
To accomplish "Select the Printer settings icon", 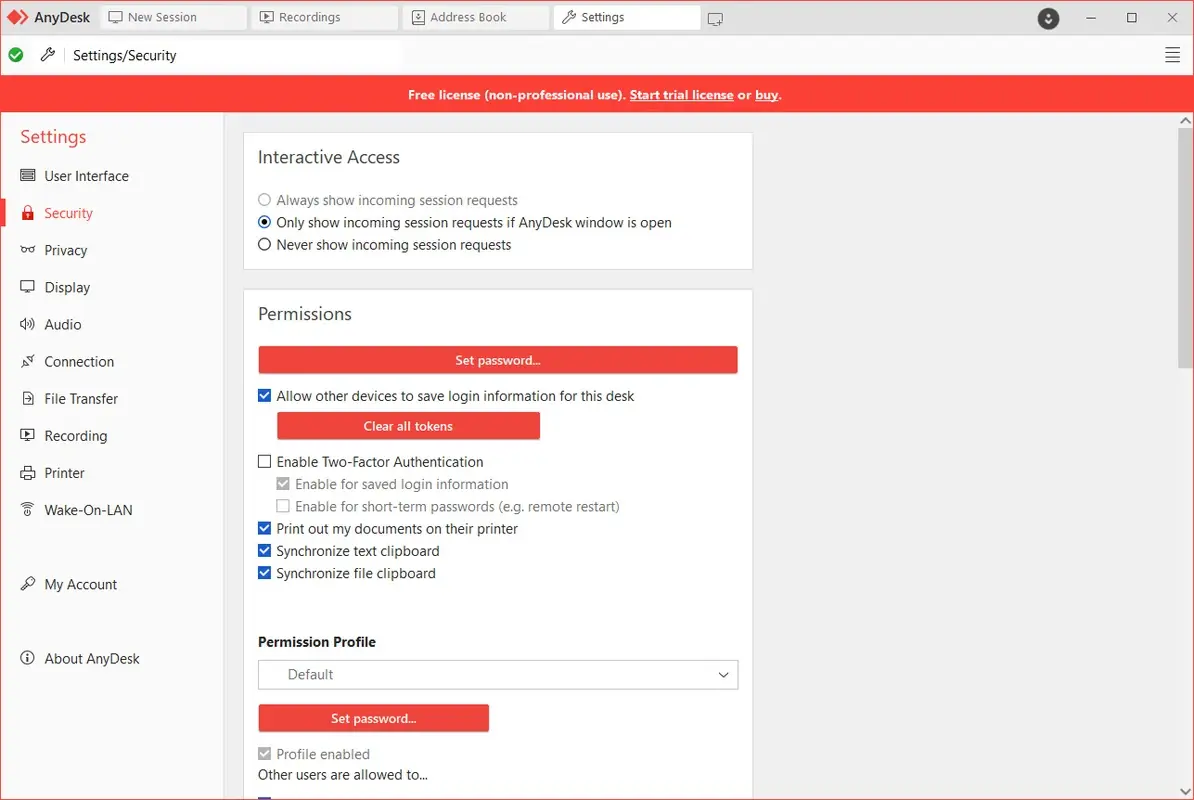I will pos(25,472).
